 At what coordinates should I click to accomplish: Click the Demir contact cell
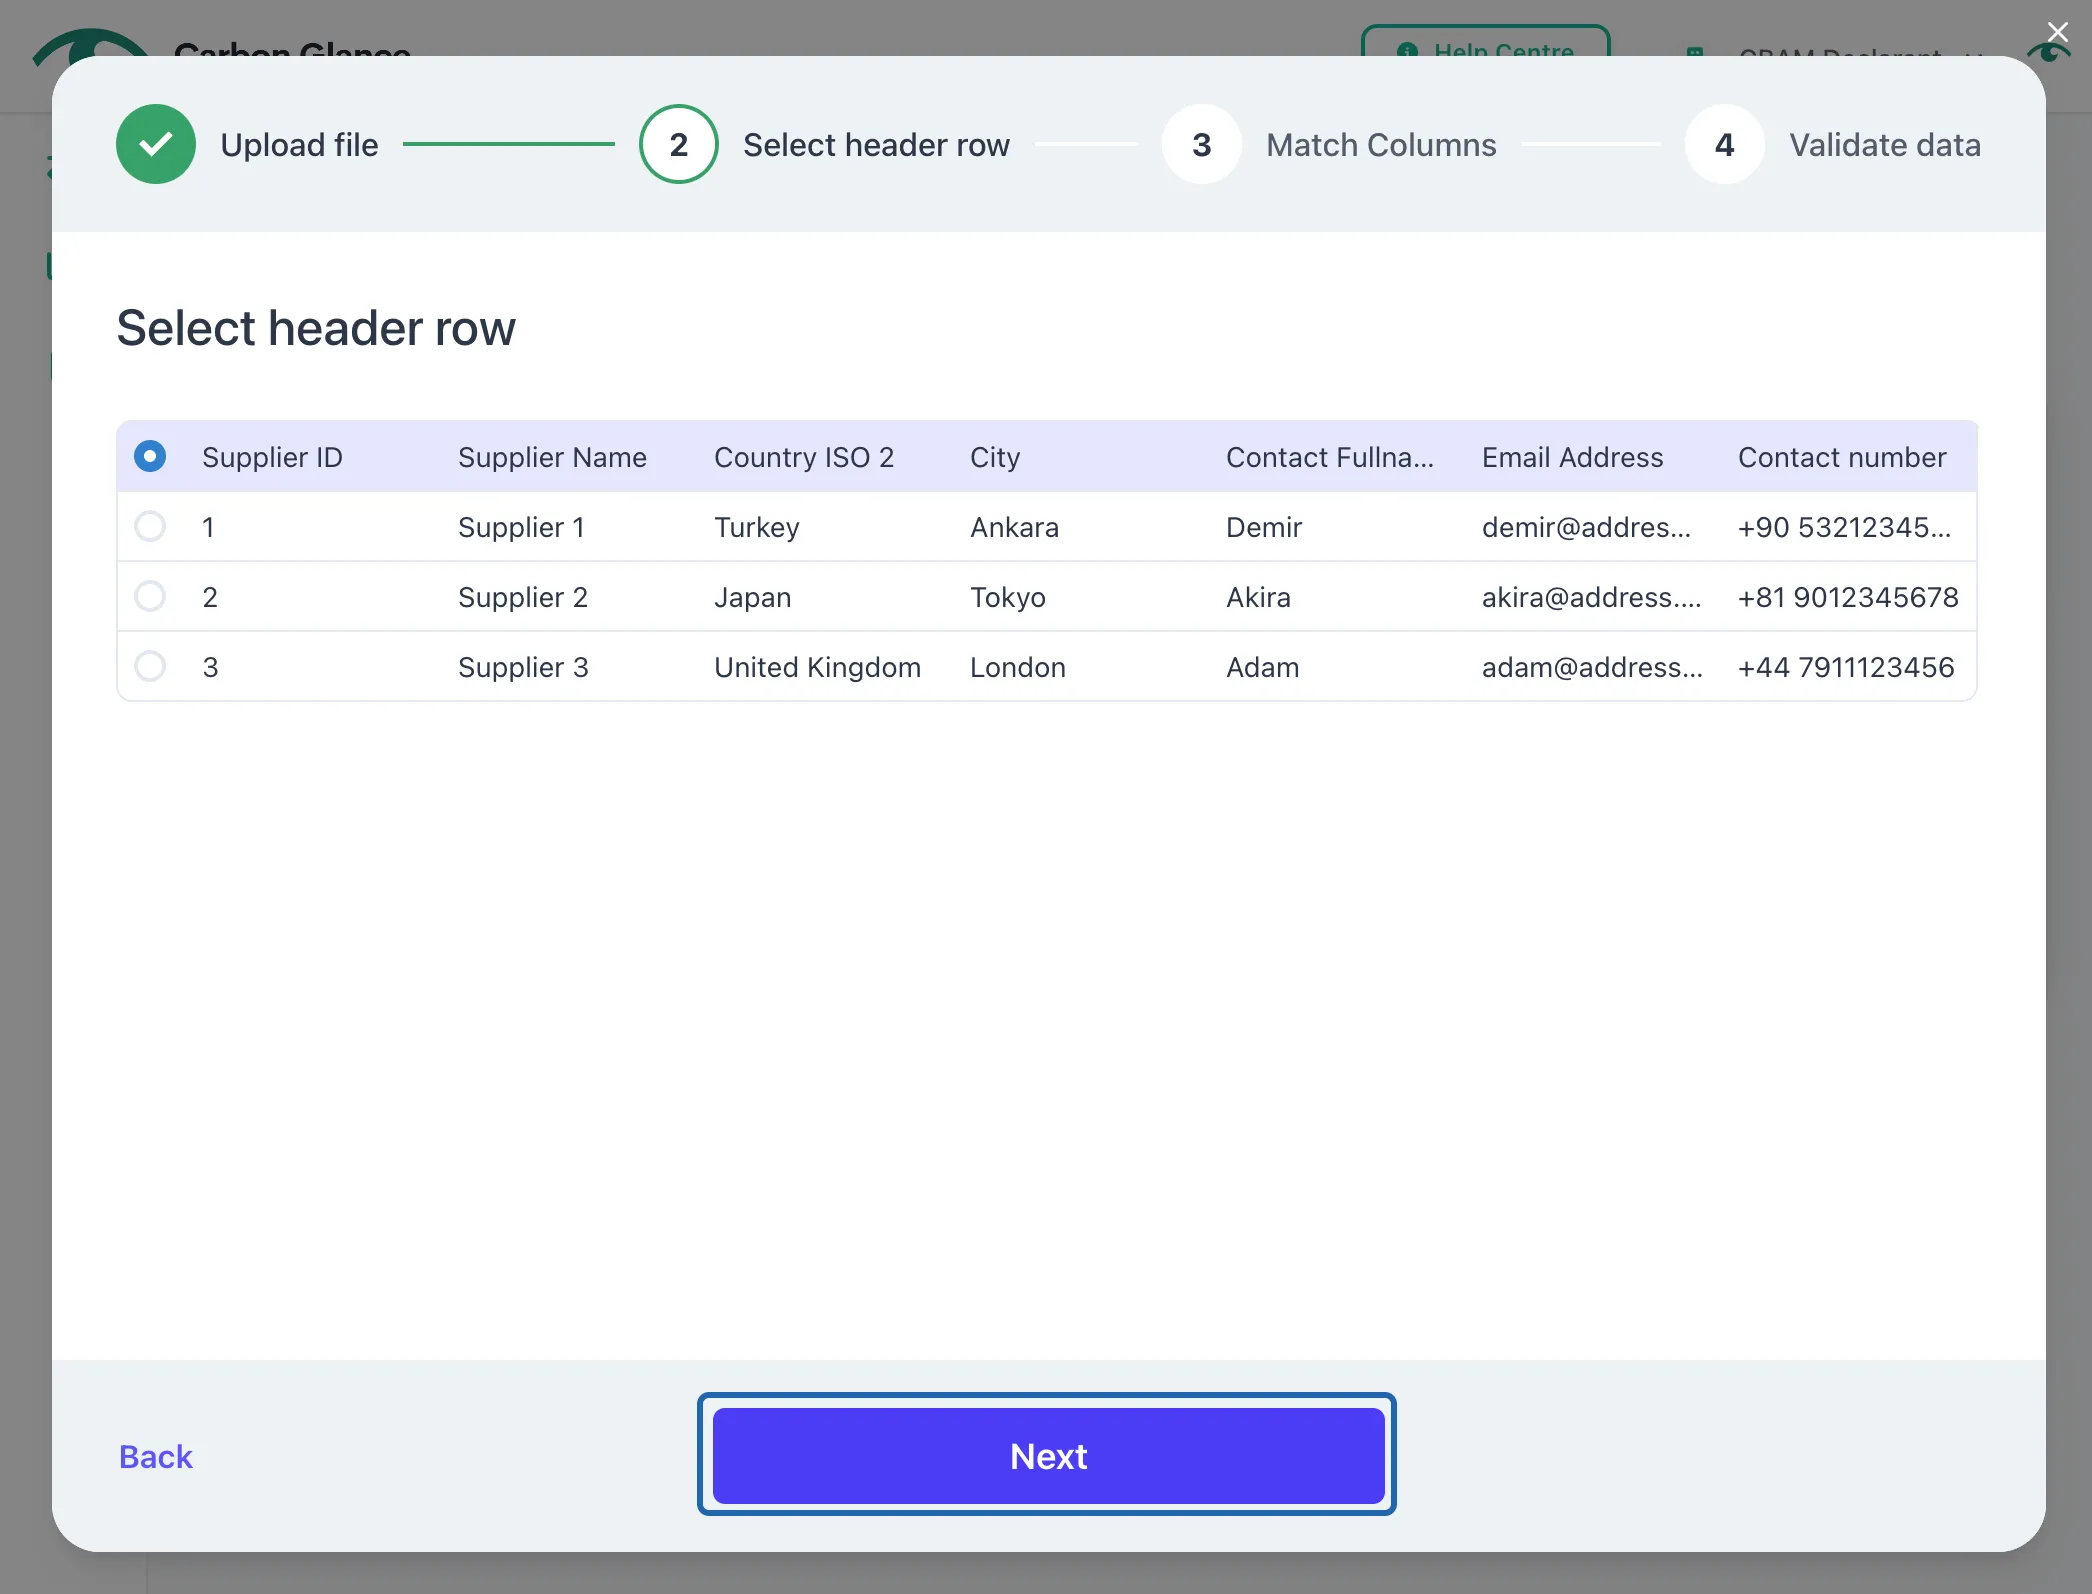click(x=1264, y=527)
